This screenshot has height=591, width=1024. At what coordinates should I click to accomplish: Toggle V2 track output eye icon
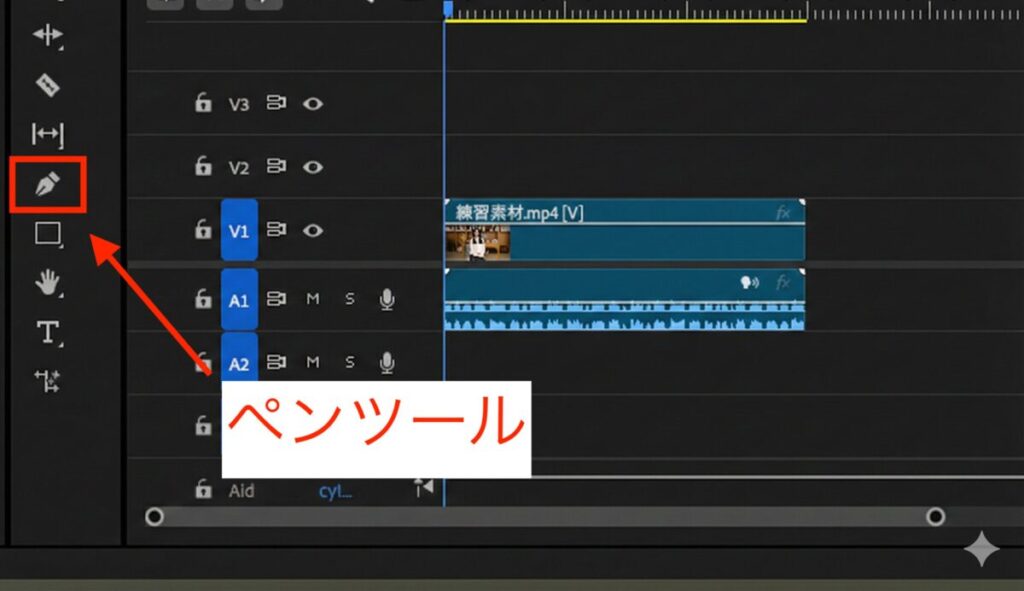tap(312, 167)
